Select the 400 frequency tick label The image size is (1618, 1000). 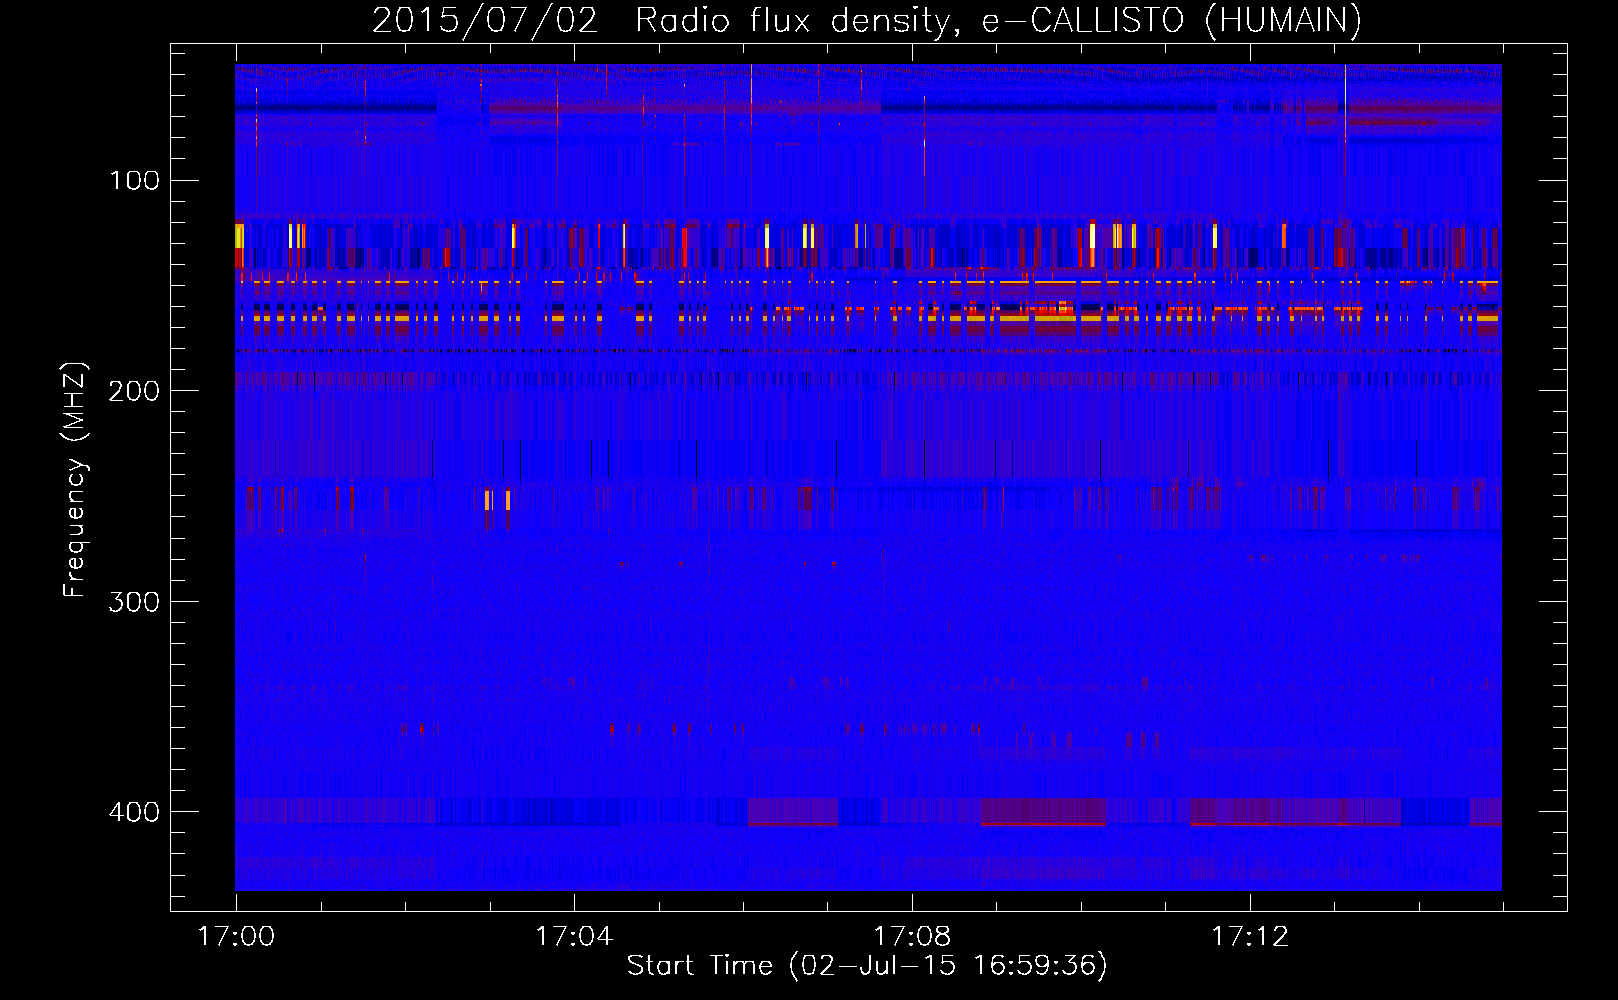tap(135, 811)
